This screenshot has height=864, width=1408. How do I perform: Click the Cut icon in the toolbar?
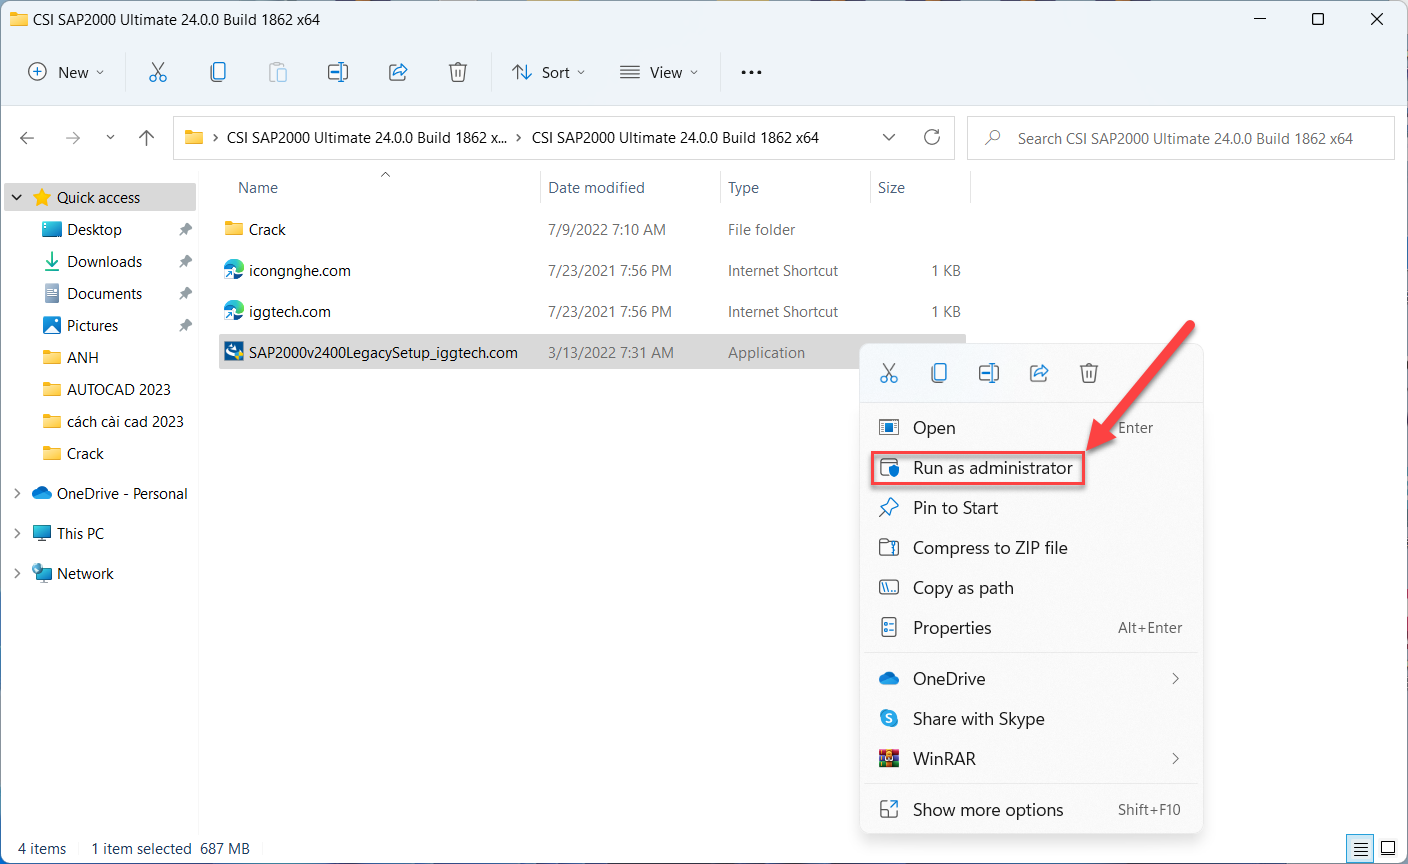coord(158,72)
